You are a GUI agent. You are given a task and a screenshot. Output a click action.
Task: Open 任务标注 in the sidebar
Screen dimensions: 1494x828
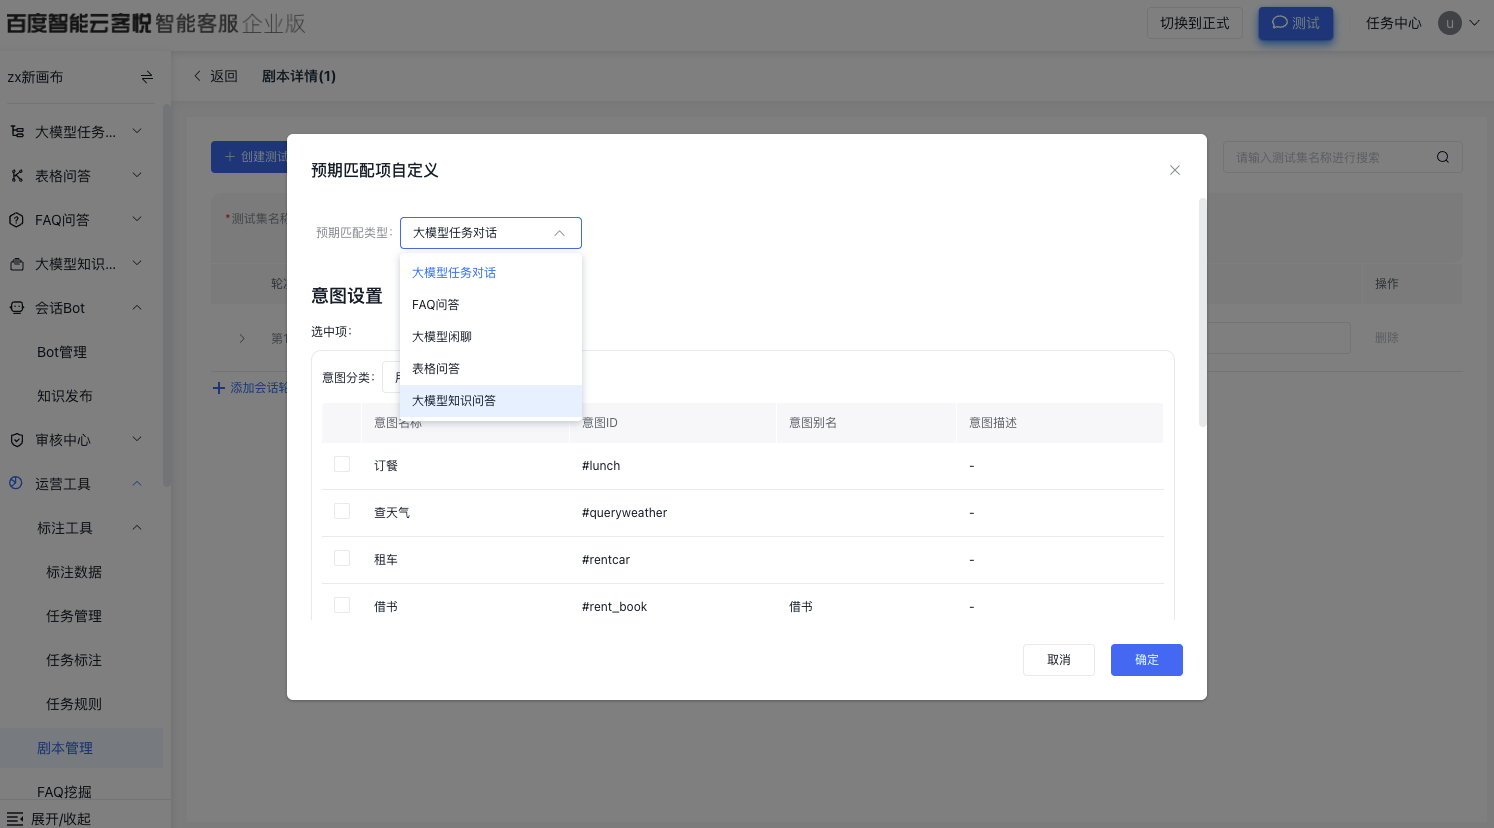[x=74, y=660]
